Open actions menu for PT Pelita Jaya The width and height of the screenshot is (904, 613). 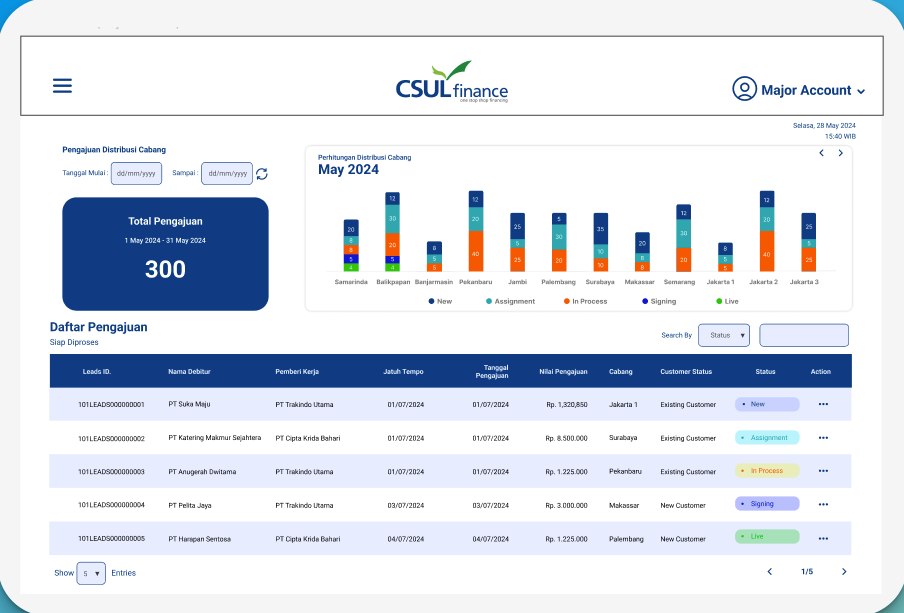(823, 505)
